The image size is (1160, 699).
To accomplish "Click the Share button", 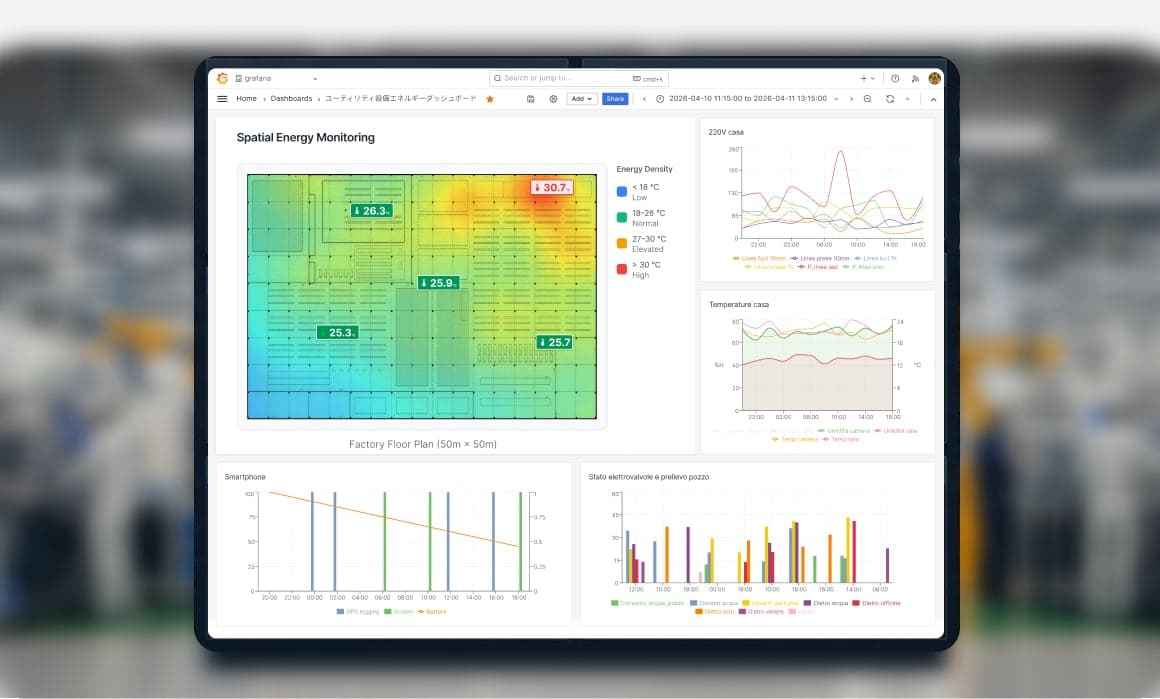I will click(x=615, y=99).
